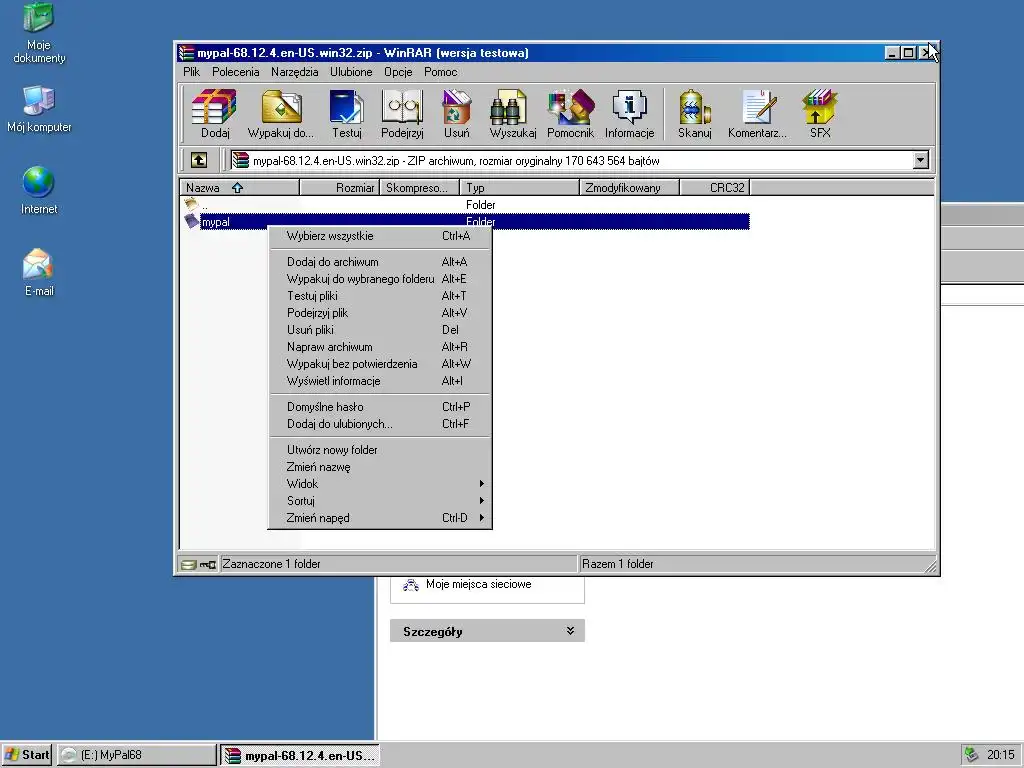Sort by Nazwa column header

[x=240, y=187]
